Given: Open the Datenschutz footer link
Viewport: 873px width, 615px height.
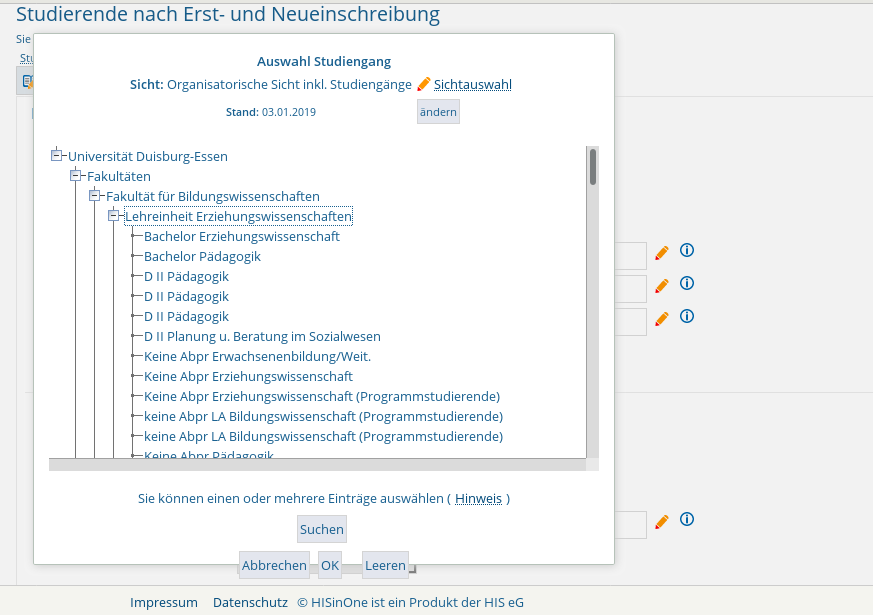Looking at the screenshot, I should pos(251,603).
